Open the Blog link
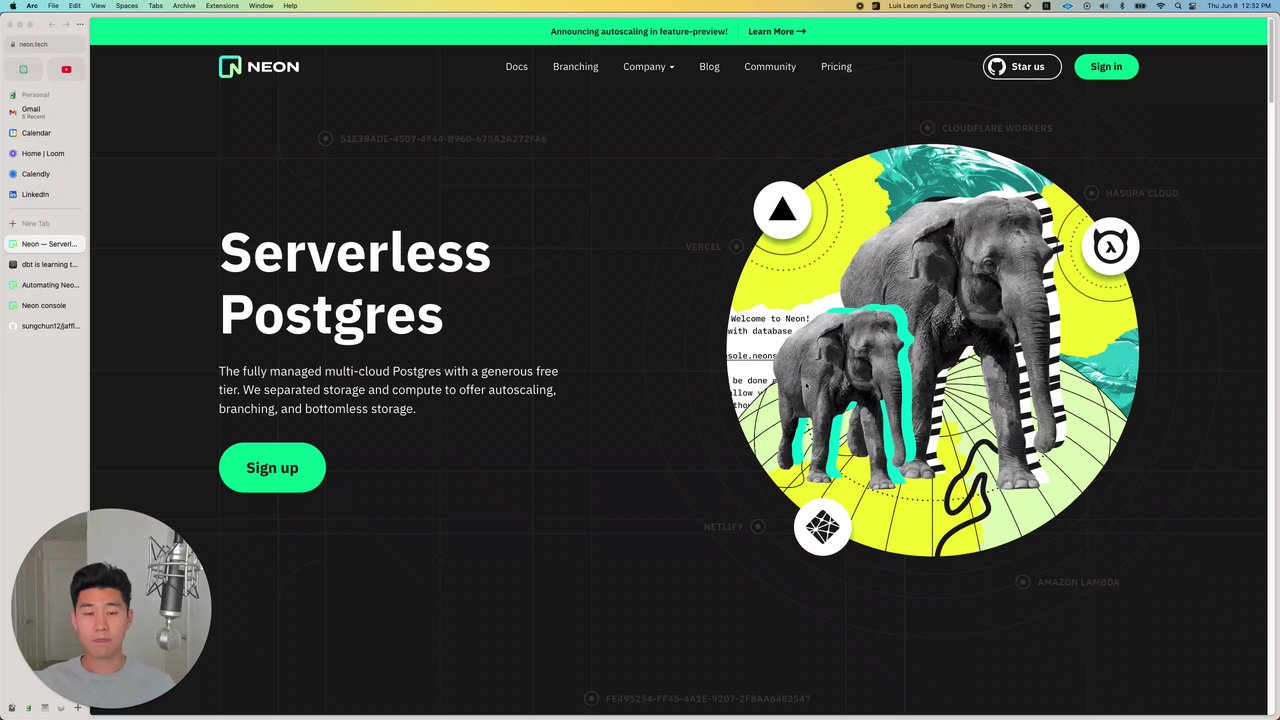Viewport: 1280px width, 720px height. point(709,67)
